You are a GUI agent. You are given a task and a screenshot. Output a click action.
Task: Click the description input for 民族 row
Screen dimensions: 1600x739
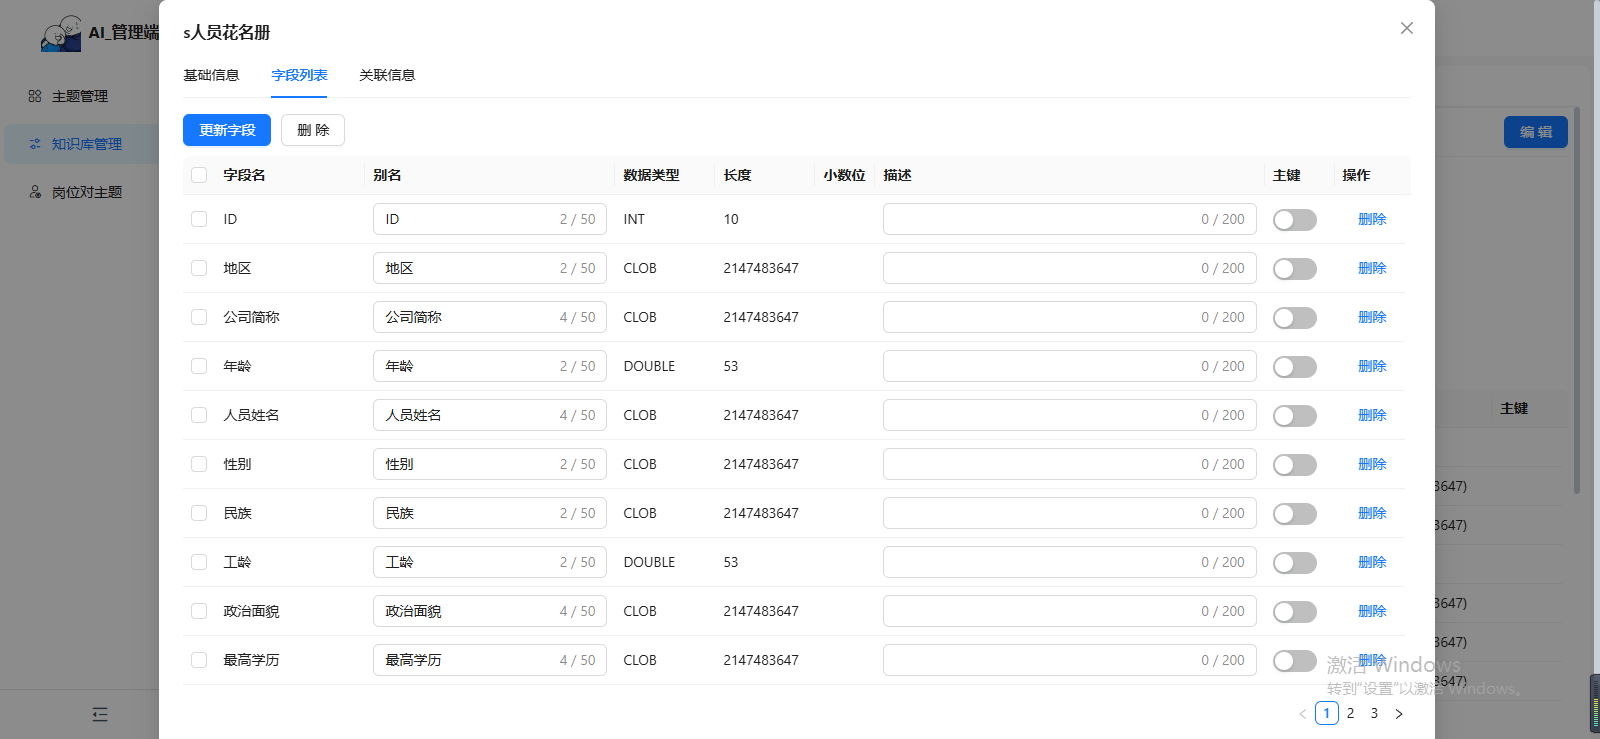click(1040, 513)
